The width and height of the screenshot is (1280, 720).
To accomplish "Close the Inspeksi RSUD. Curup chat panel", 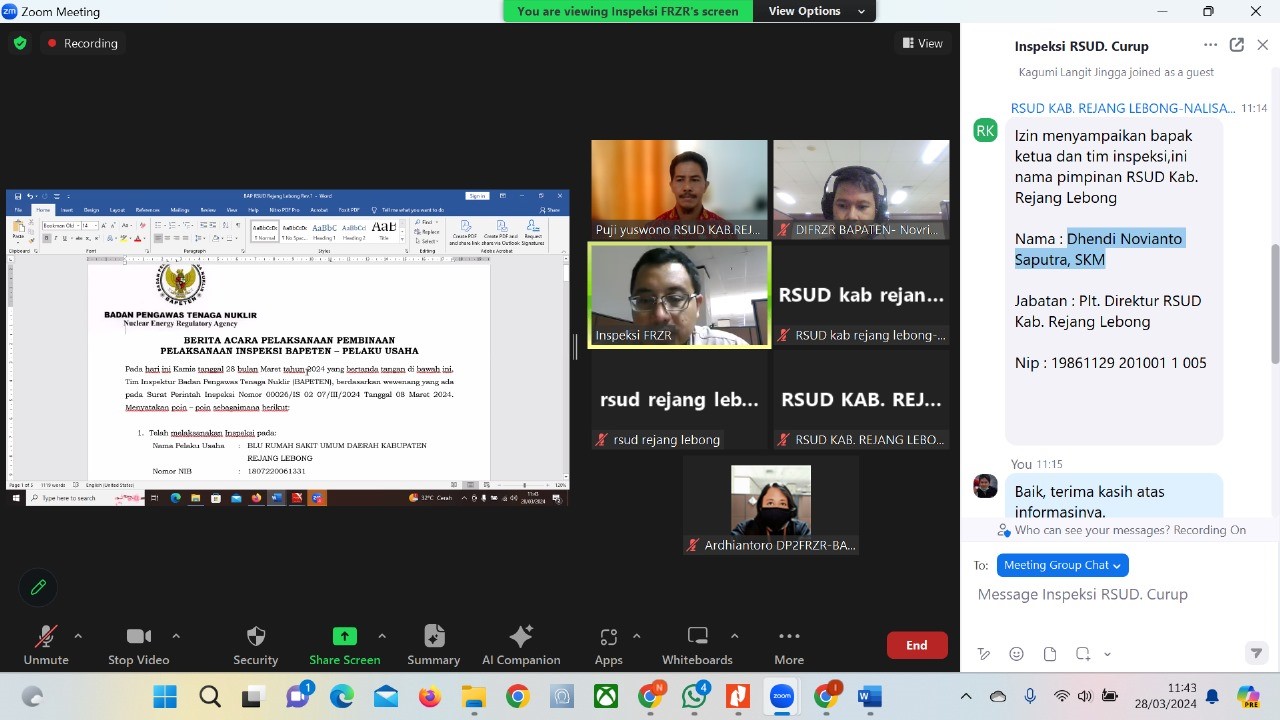I will [1263, 45].
